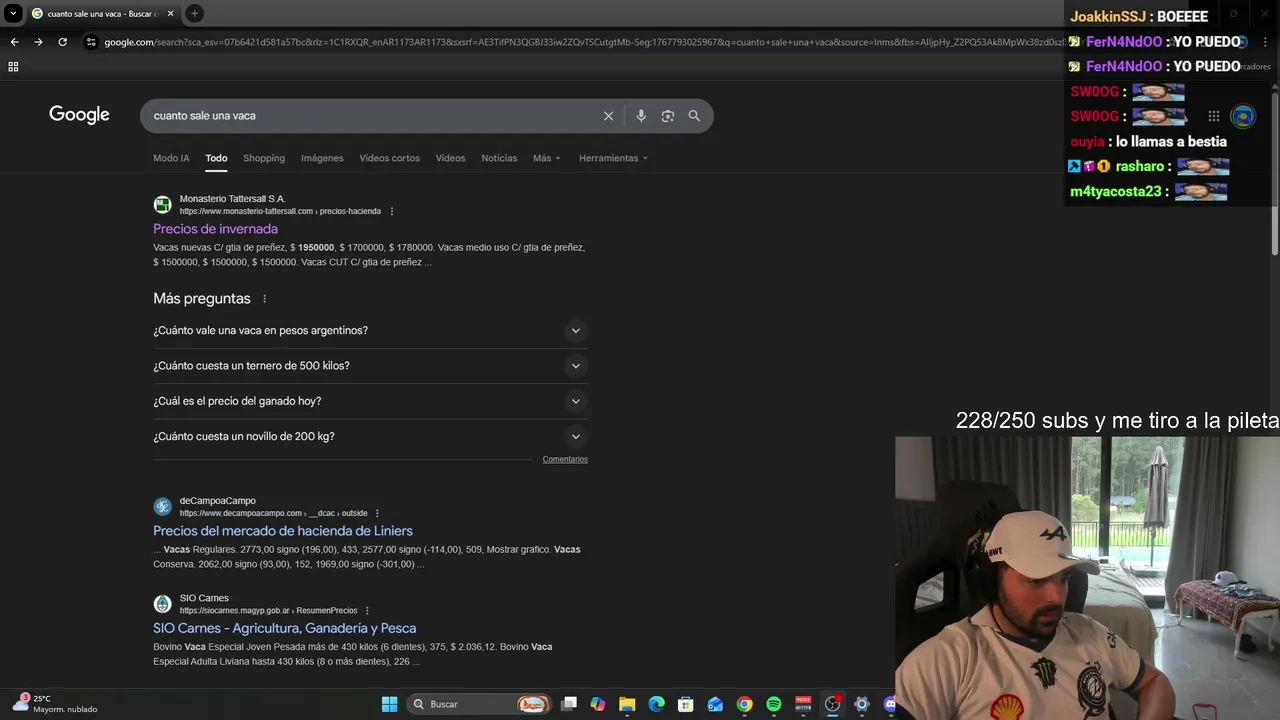The image size is (1280, 720).
Task: Open options menu for deCampoaCampo result
Action: pyautogui.click(x=377, y=513)
